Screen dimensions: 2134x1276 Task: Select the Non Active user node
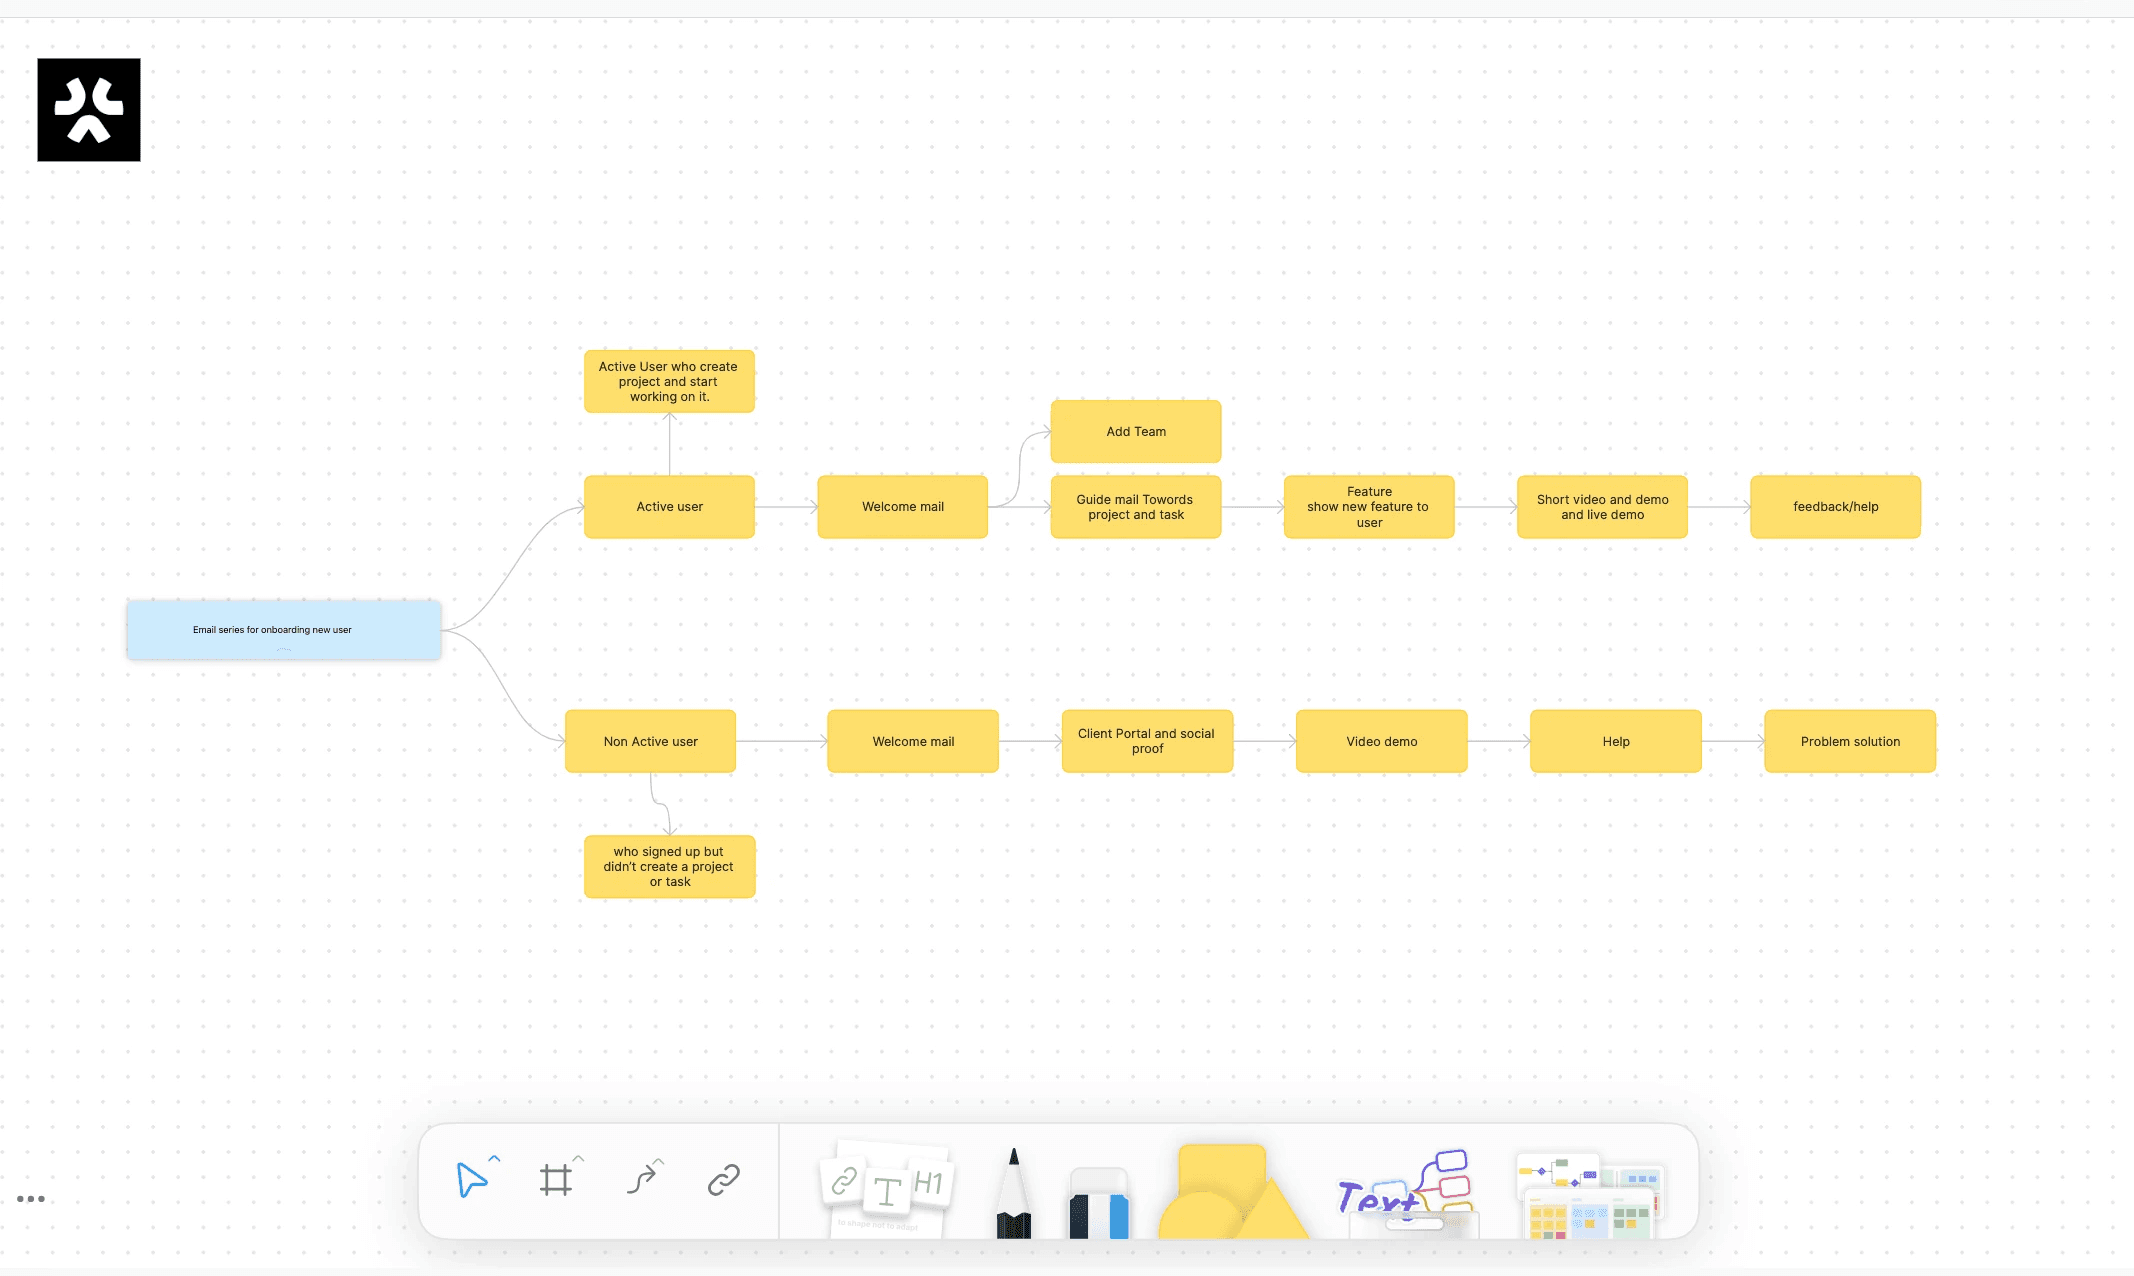[650, 742]
